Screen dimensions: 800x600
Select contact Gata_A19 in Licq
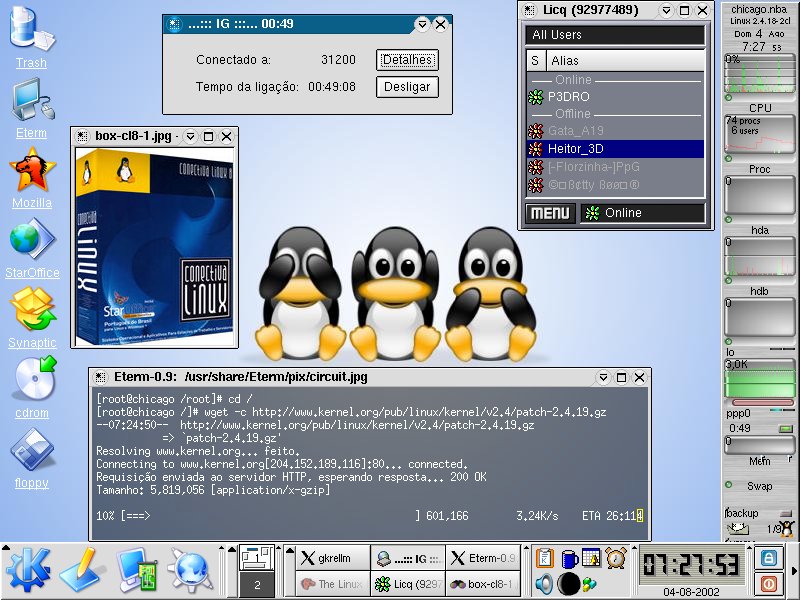coord(615,131)
